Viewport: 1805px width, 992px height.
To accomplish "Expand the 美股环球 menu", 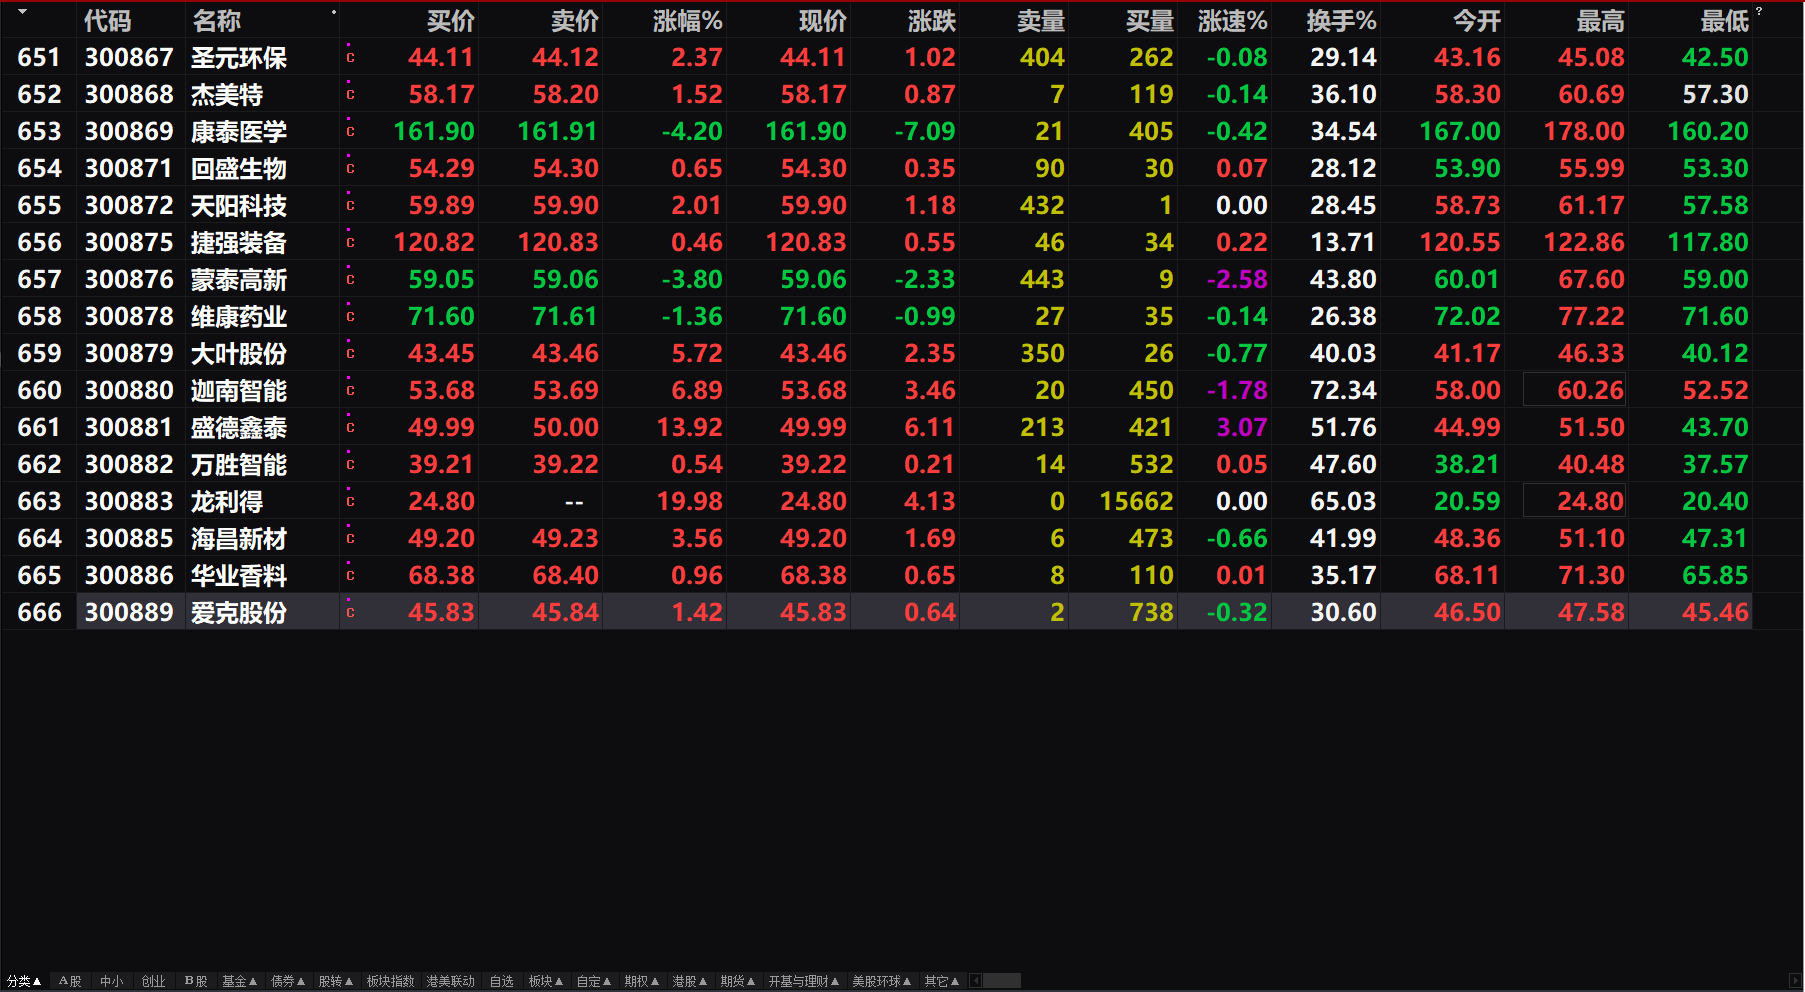I will [882, 981].
